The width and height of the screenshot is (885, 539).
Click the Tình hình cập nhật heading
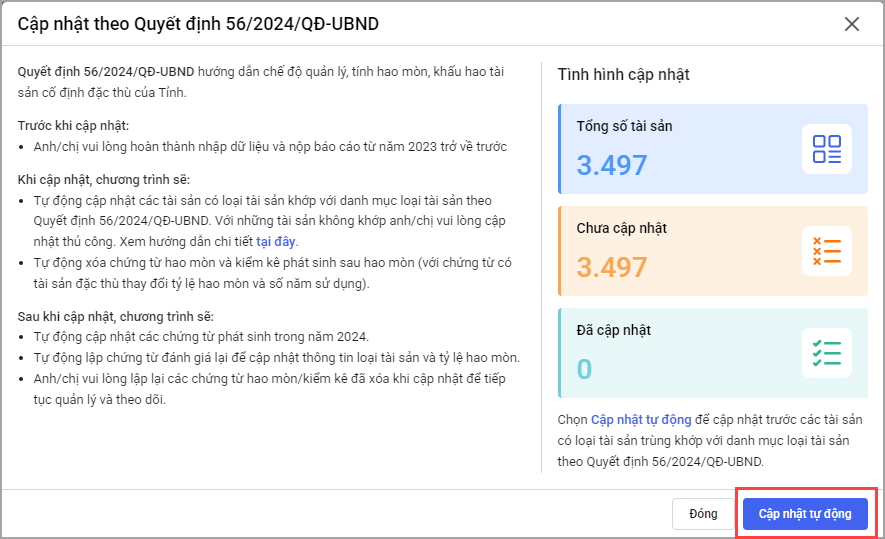tap(624, 75)
